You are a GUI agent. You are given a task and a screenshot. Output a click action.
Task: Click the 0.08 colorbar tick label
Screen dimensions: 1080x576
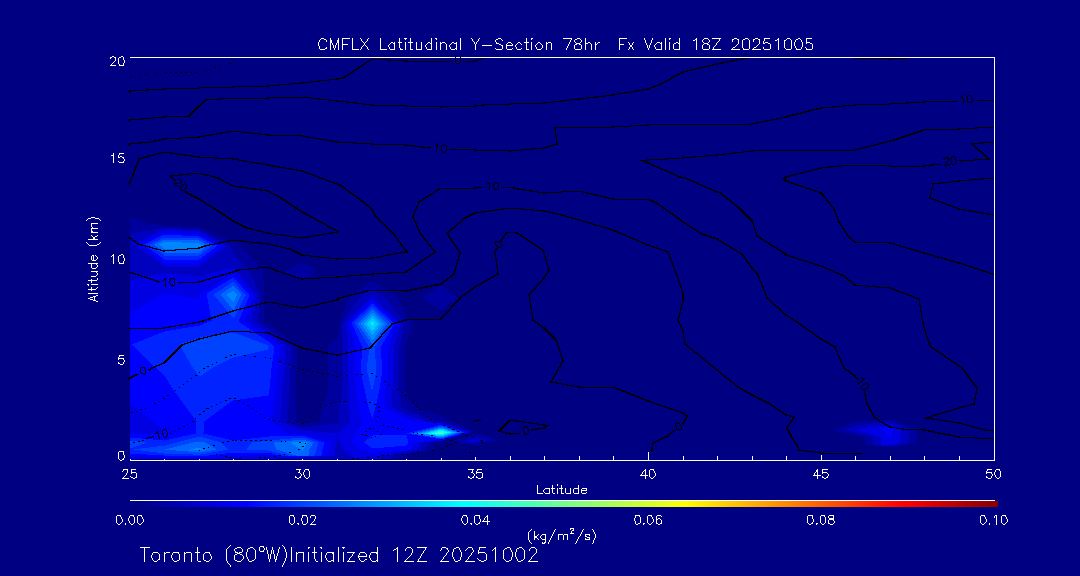click(x=821, y=520)
